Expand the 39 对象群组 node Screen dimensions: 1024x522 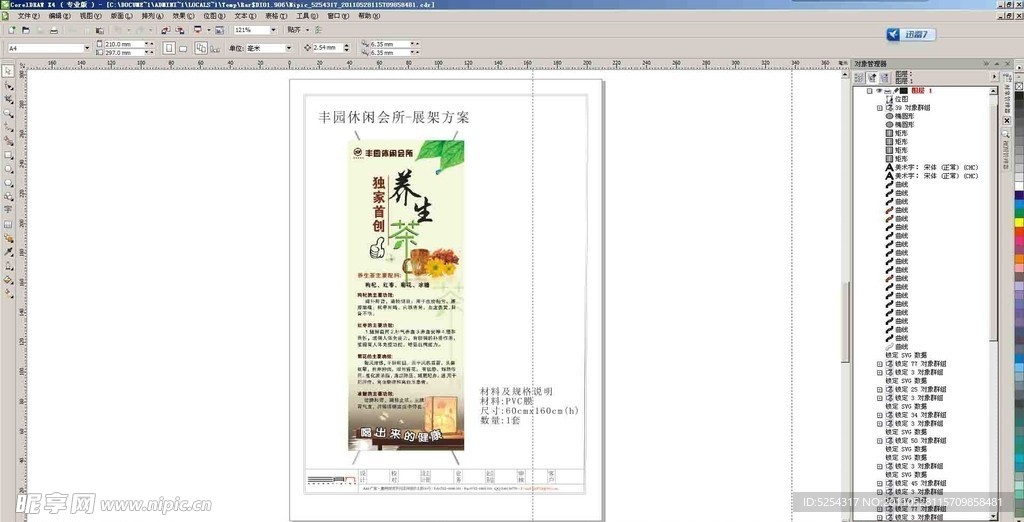(x=880, y=108)
